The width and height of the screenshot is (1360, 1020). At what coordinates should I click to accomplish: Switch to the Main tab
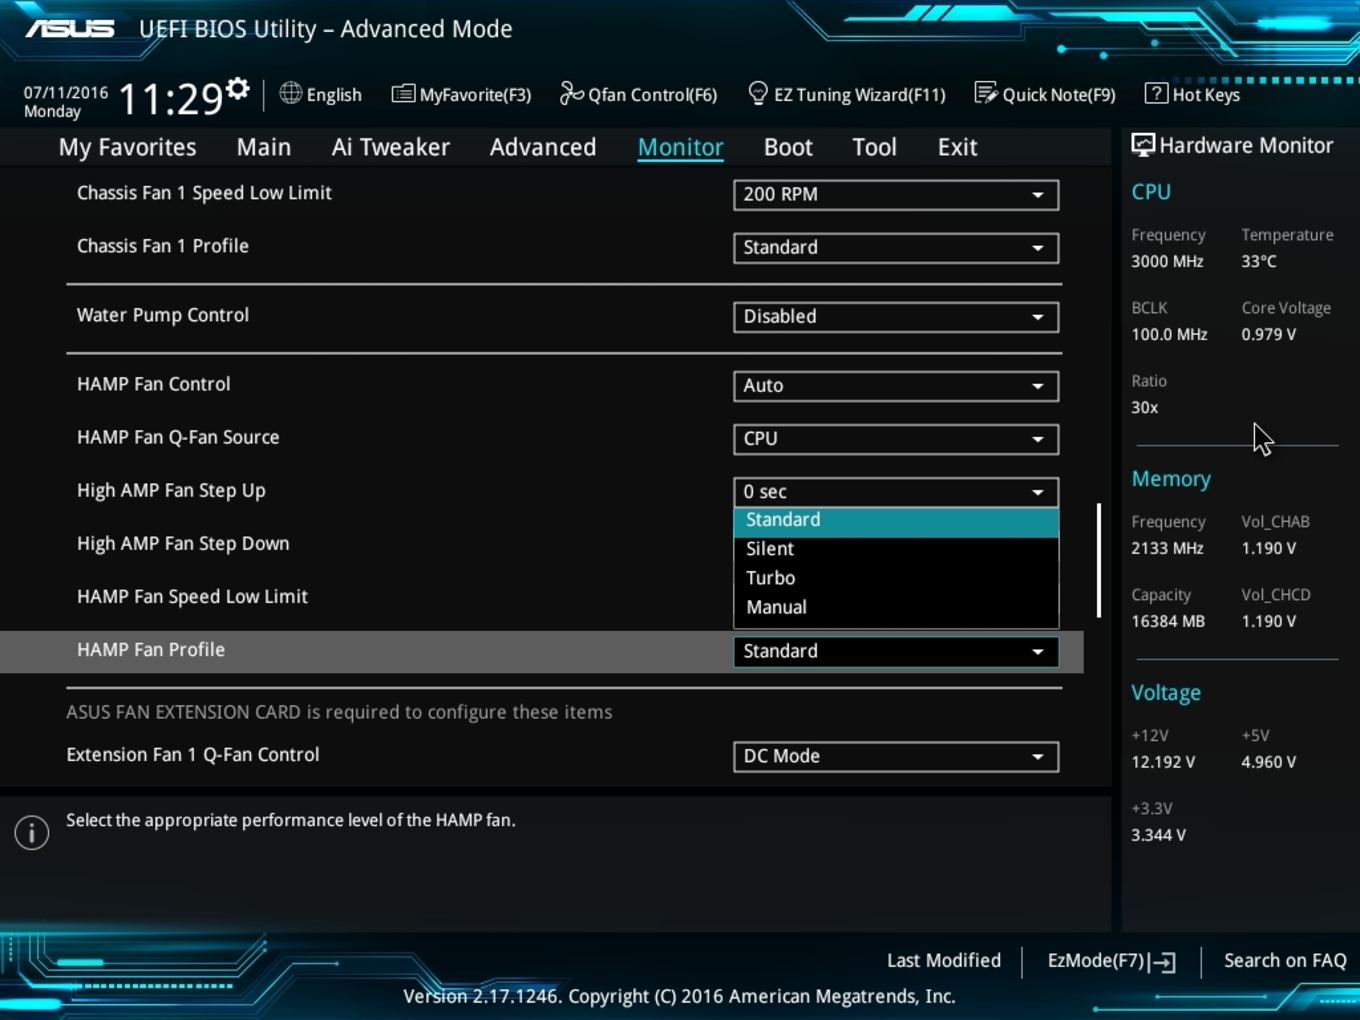tap(264, 147)
